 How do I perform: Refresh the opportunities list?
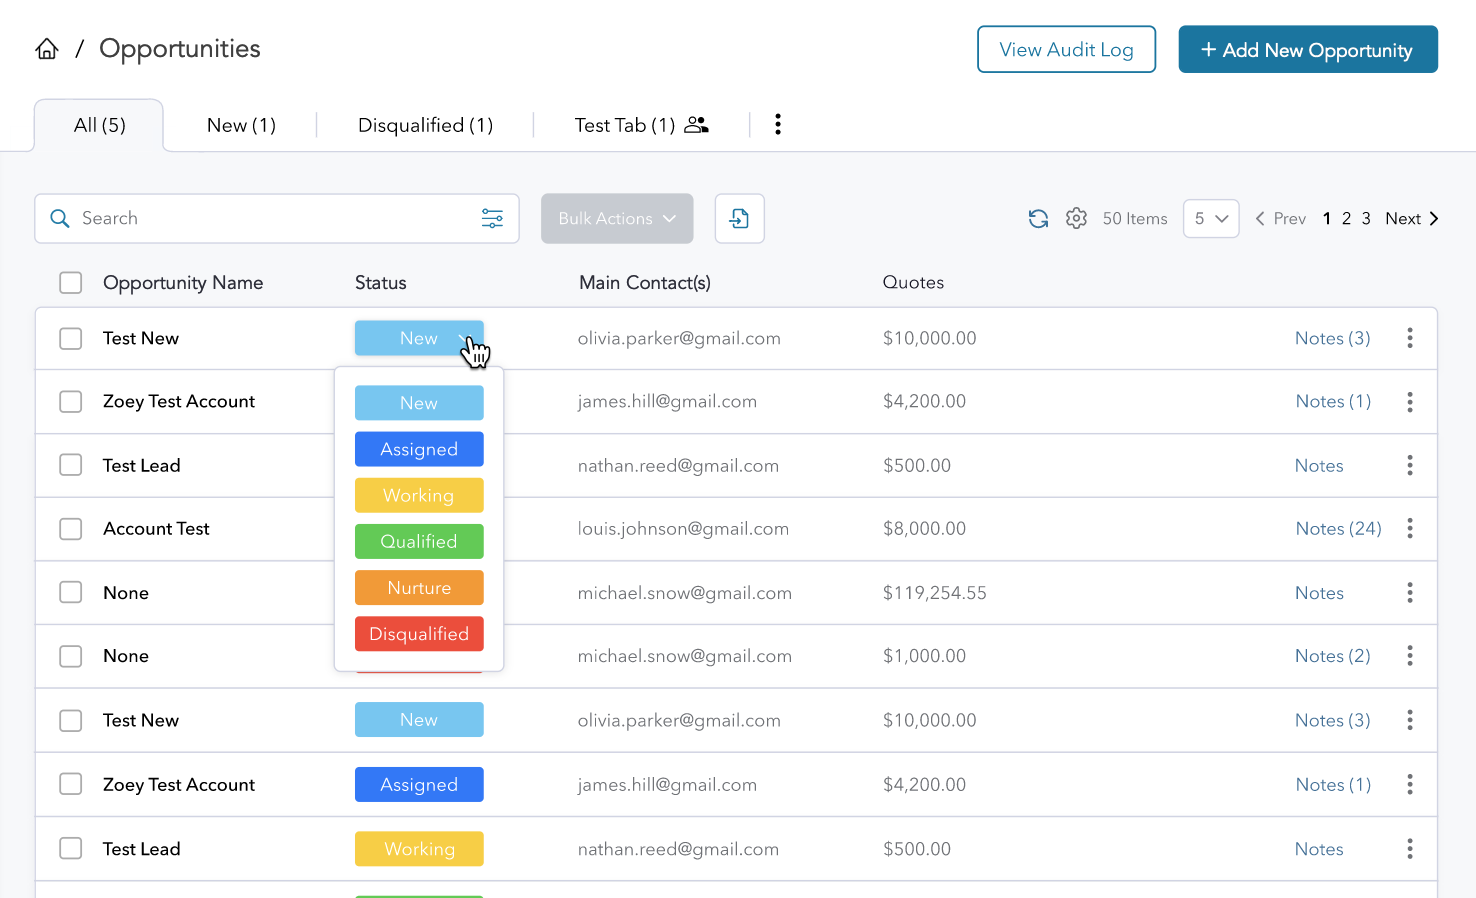1038,218
